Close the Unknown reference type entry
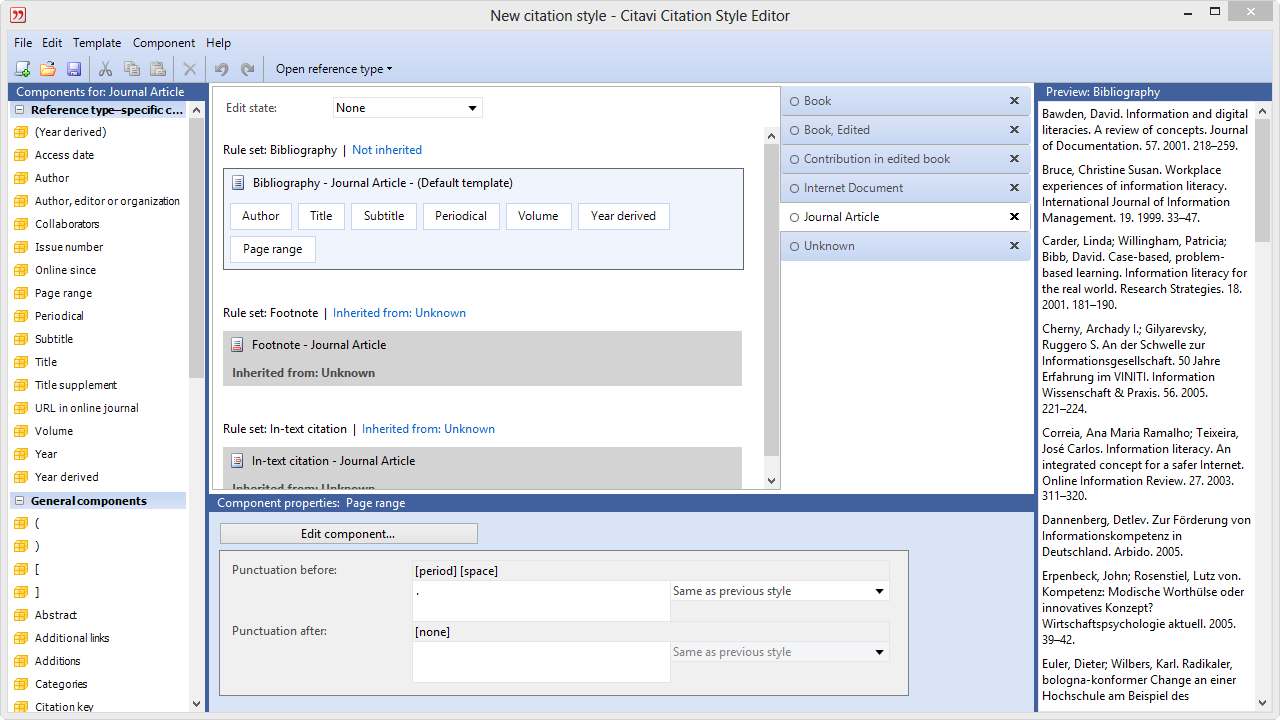Viewport: 1280px width, 720px height. point(1014,246)
